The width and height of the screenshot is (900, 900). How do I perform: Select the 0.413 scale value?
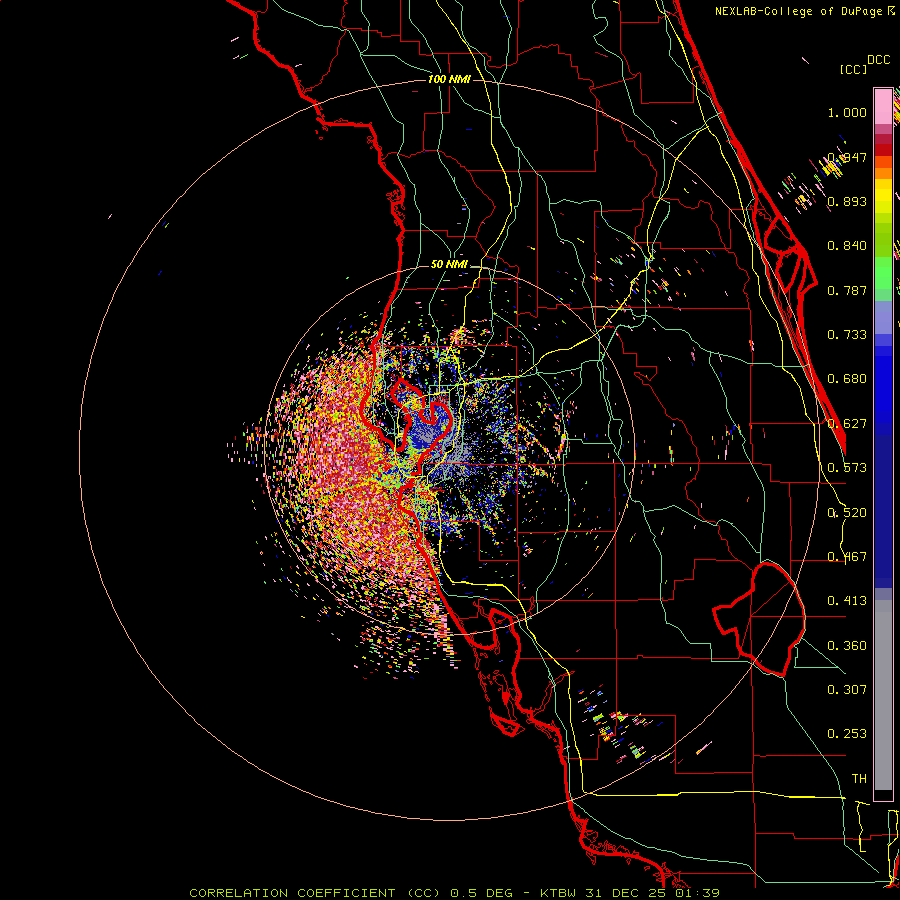click(x=847, y=601)
